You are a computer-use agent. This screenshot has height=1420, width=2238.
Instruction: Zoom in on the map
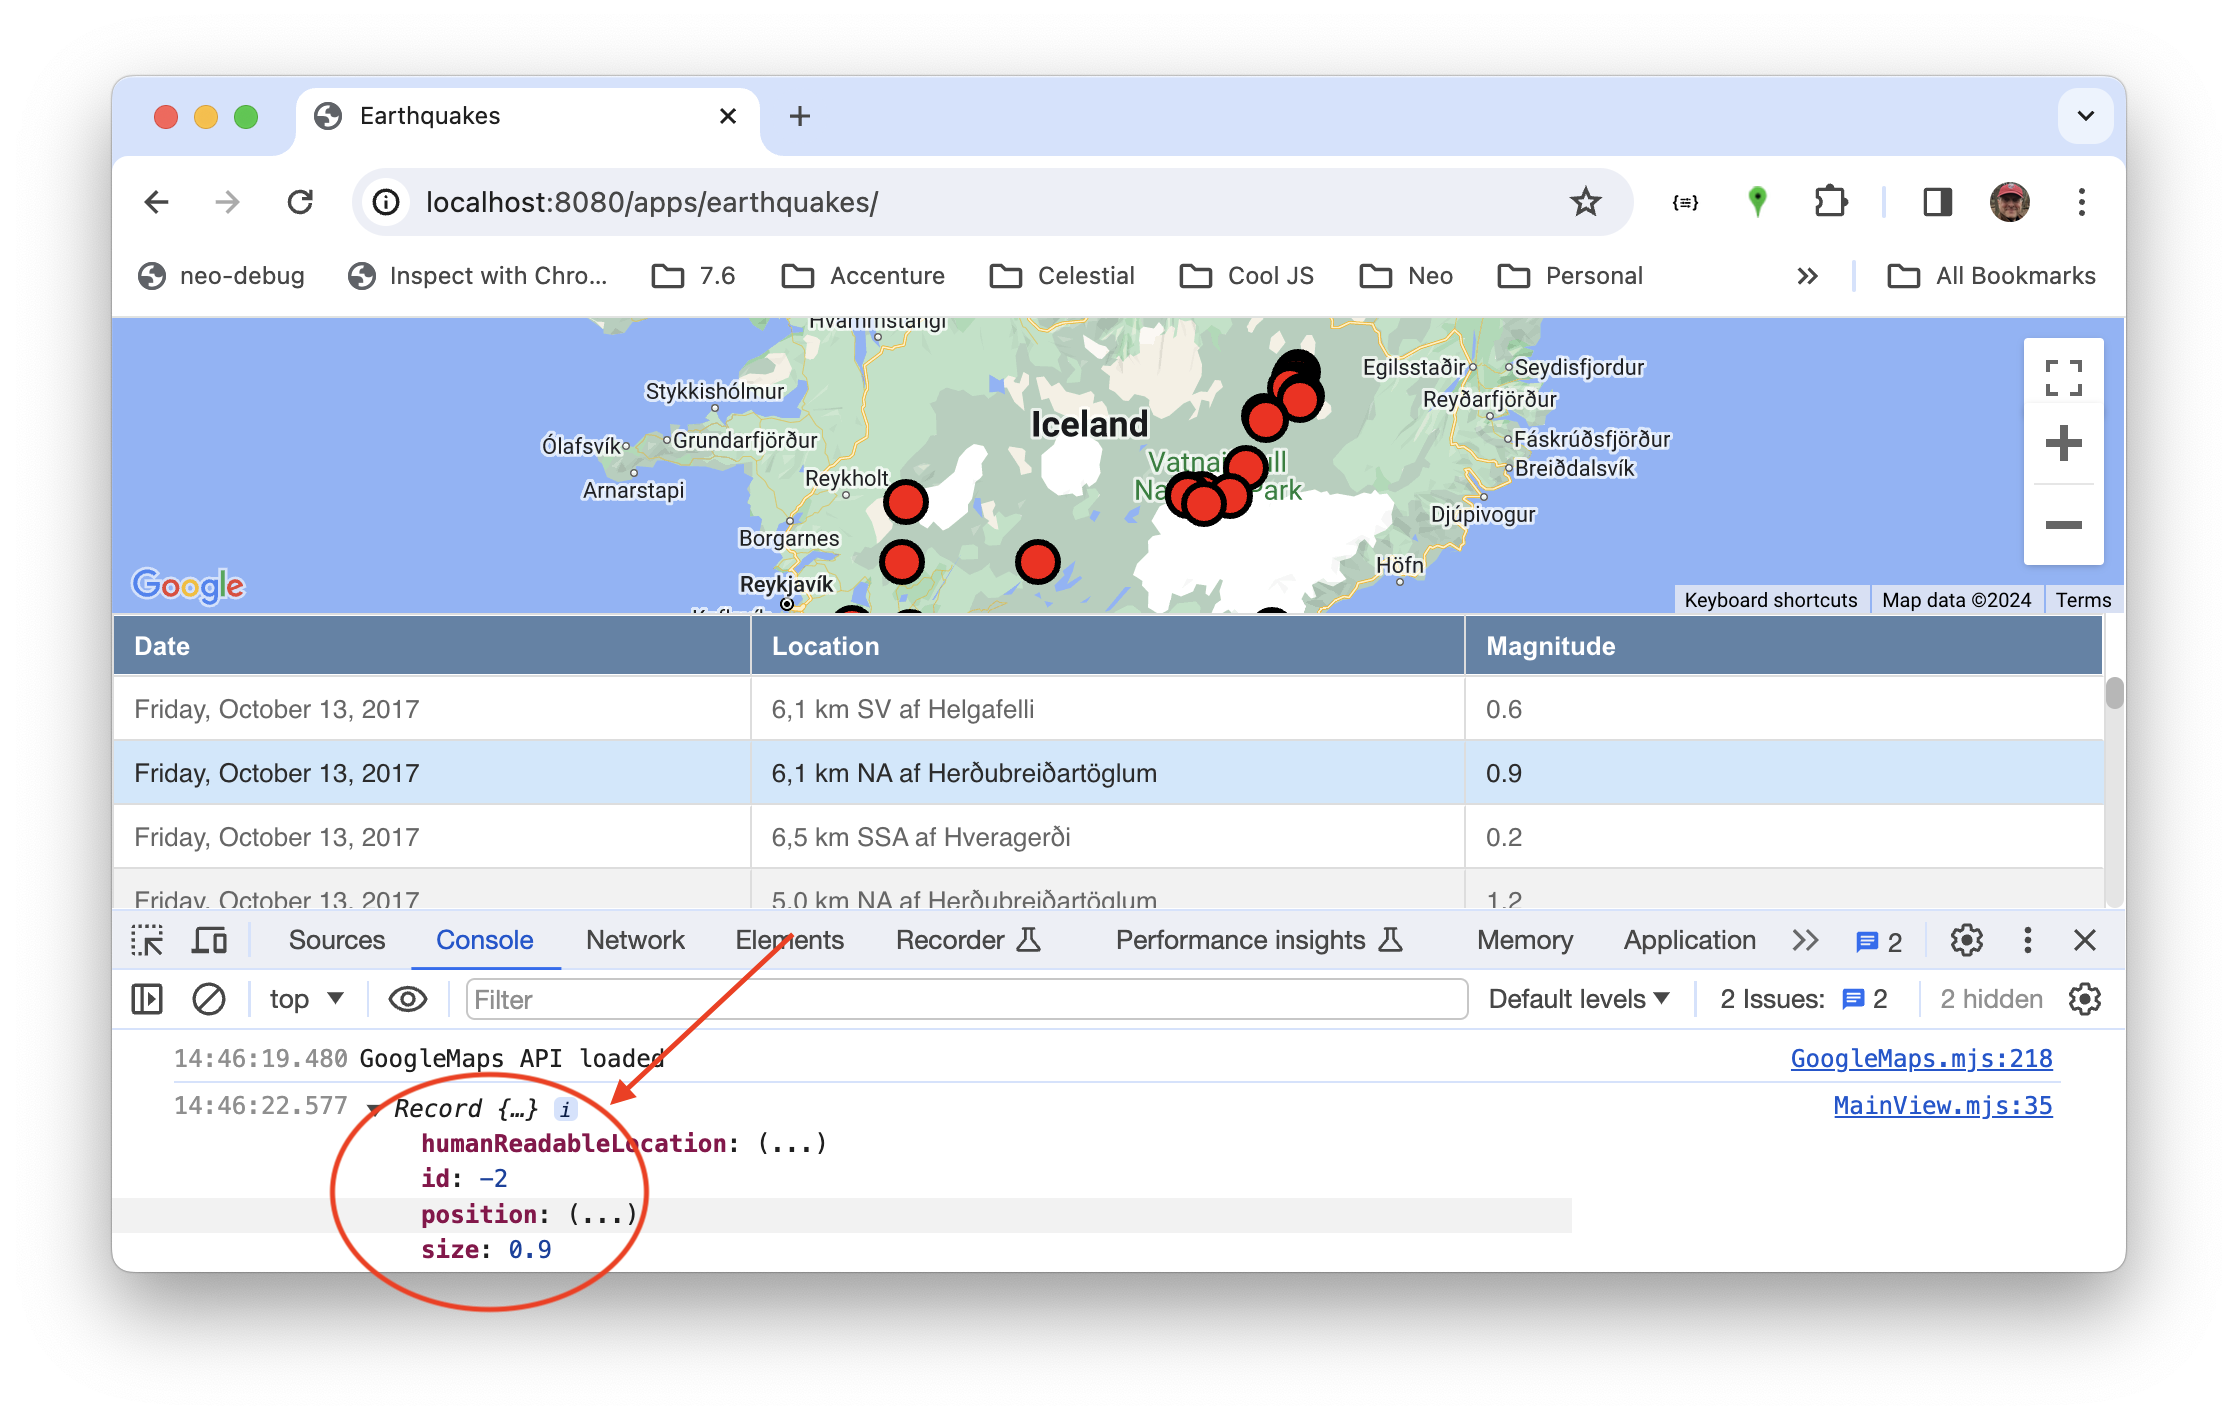(x=2063, y=443)
